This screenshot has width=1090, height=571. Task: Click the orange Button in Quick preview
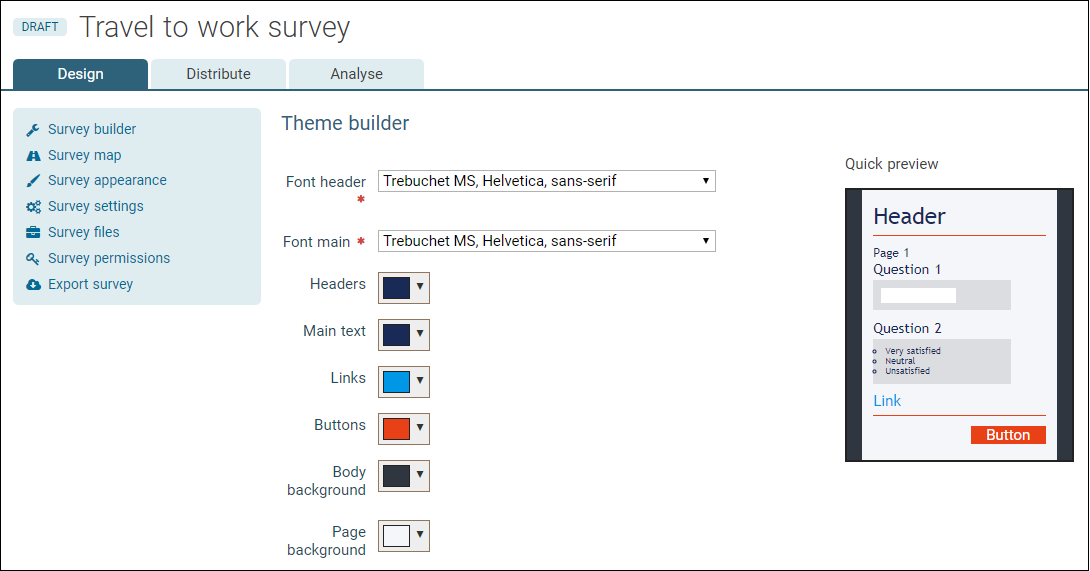1008,435
